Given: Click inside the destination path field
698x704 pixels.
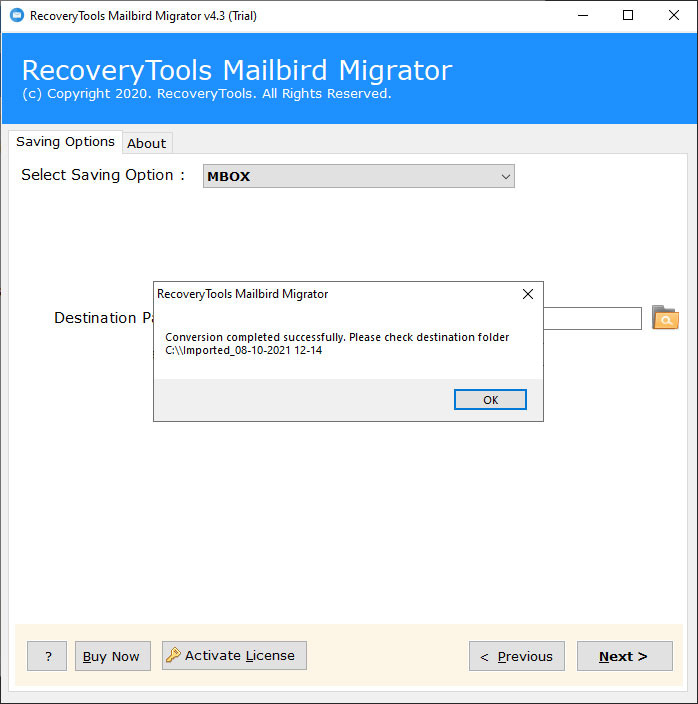Looking at the screenshot, I should (x=592, y=318).
